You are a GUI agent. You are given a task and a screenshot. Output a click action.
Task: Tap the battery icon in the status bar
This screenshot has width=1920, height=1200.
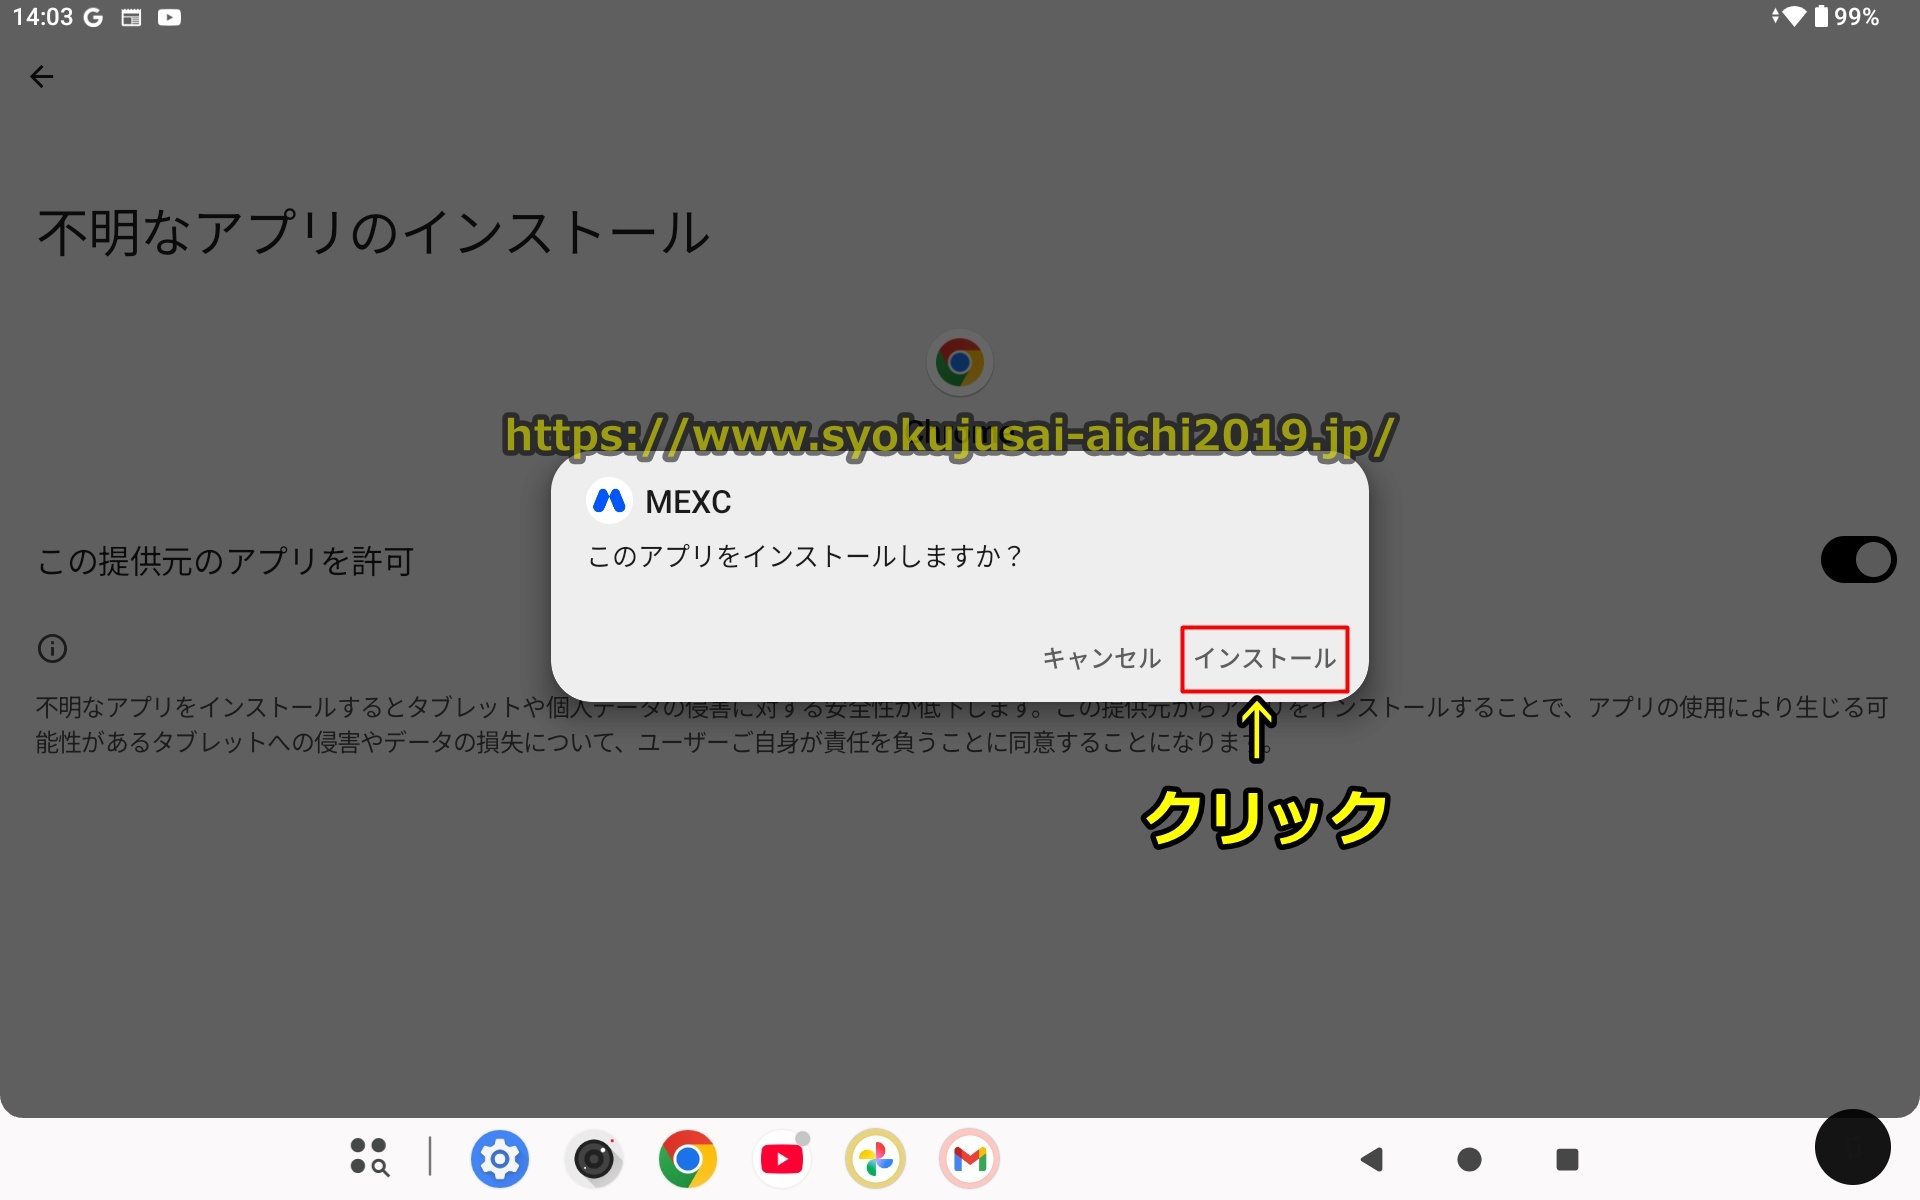[x=1821, y=16]
